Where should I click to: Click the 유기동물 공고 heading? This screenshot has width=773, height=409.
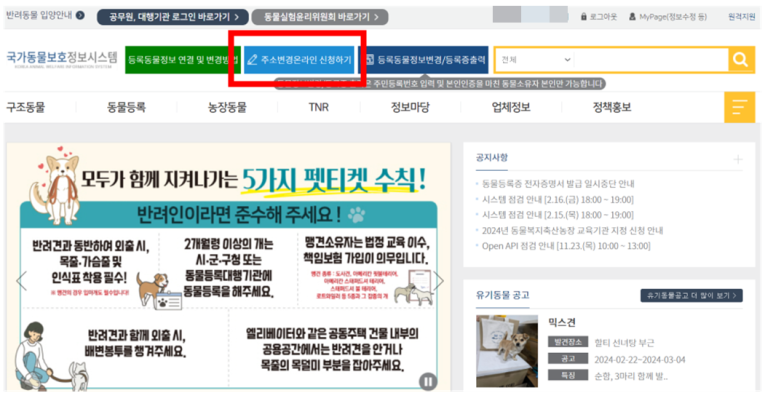tap(502, 295)
